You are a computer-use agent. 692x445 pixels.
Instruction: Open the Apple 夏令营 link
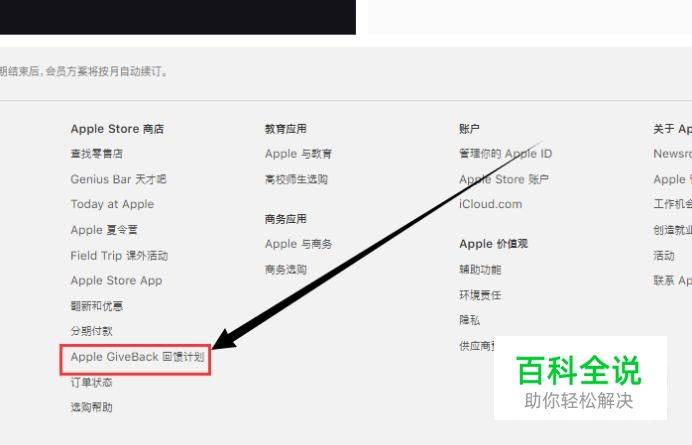click(x=104, y=230)
